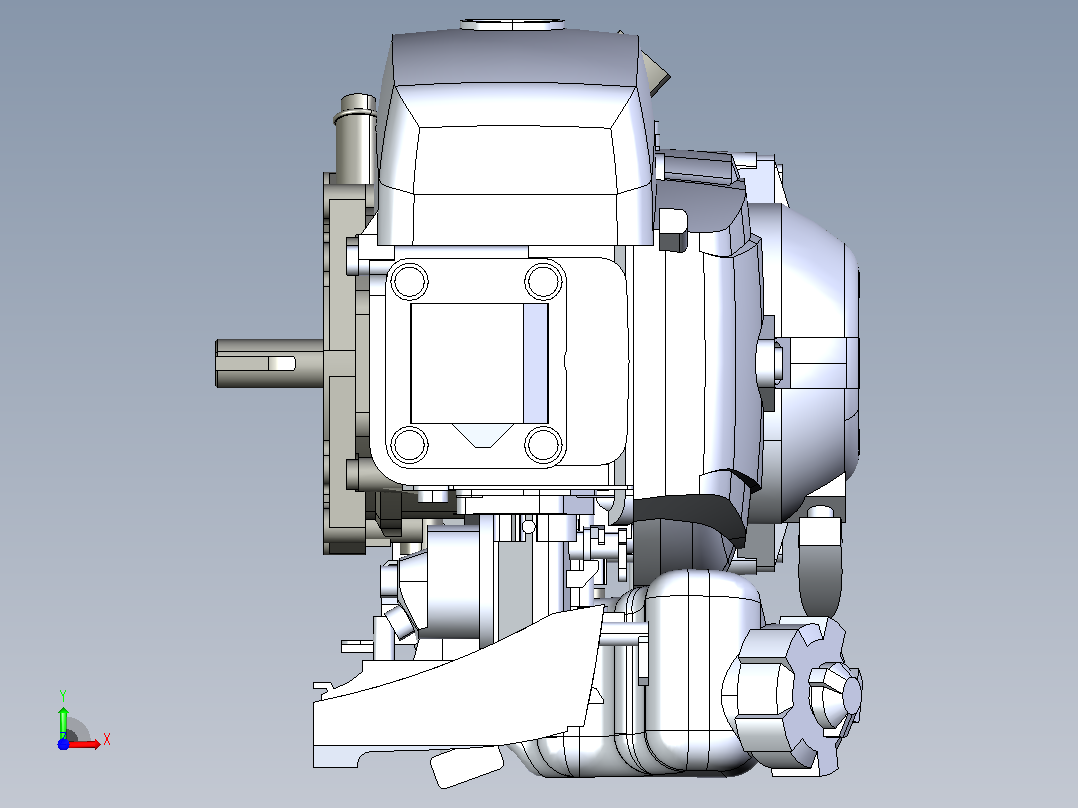
Task: Select the vertical cylindrical tube beside the tank
Action: (355, 140)
